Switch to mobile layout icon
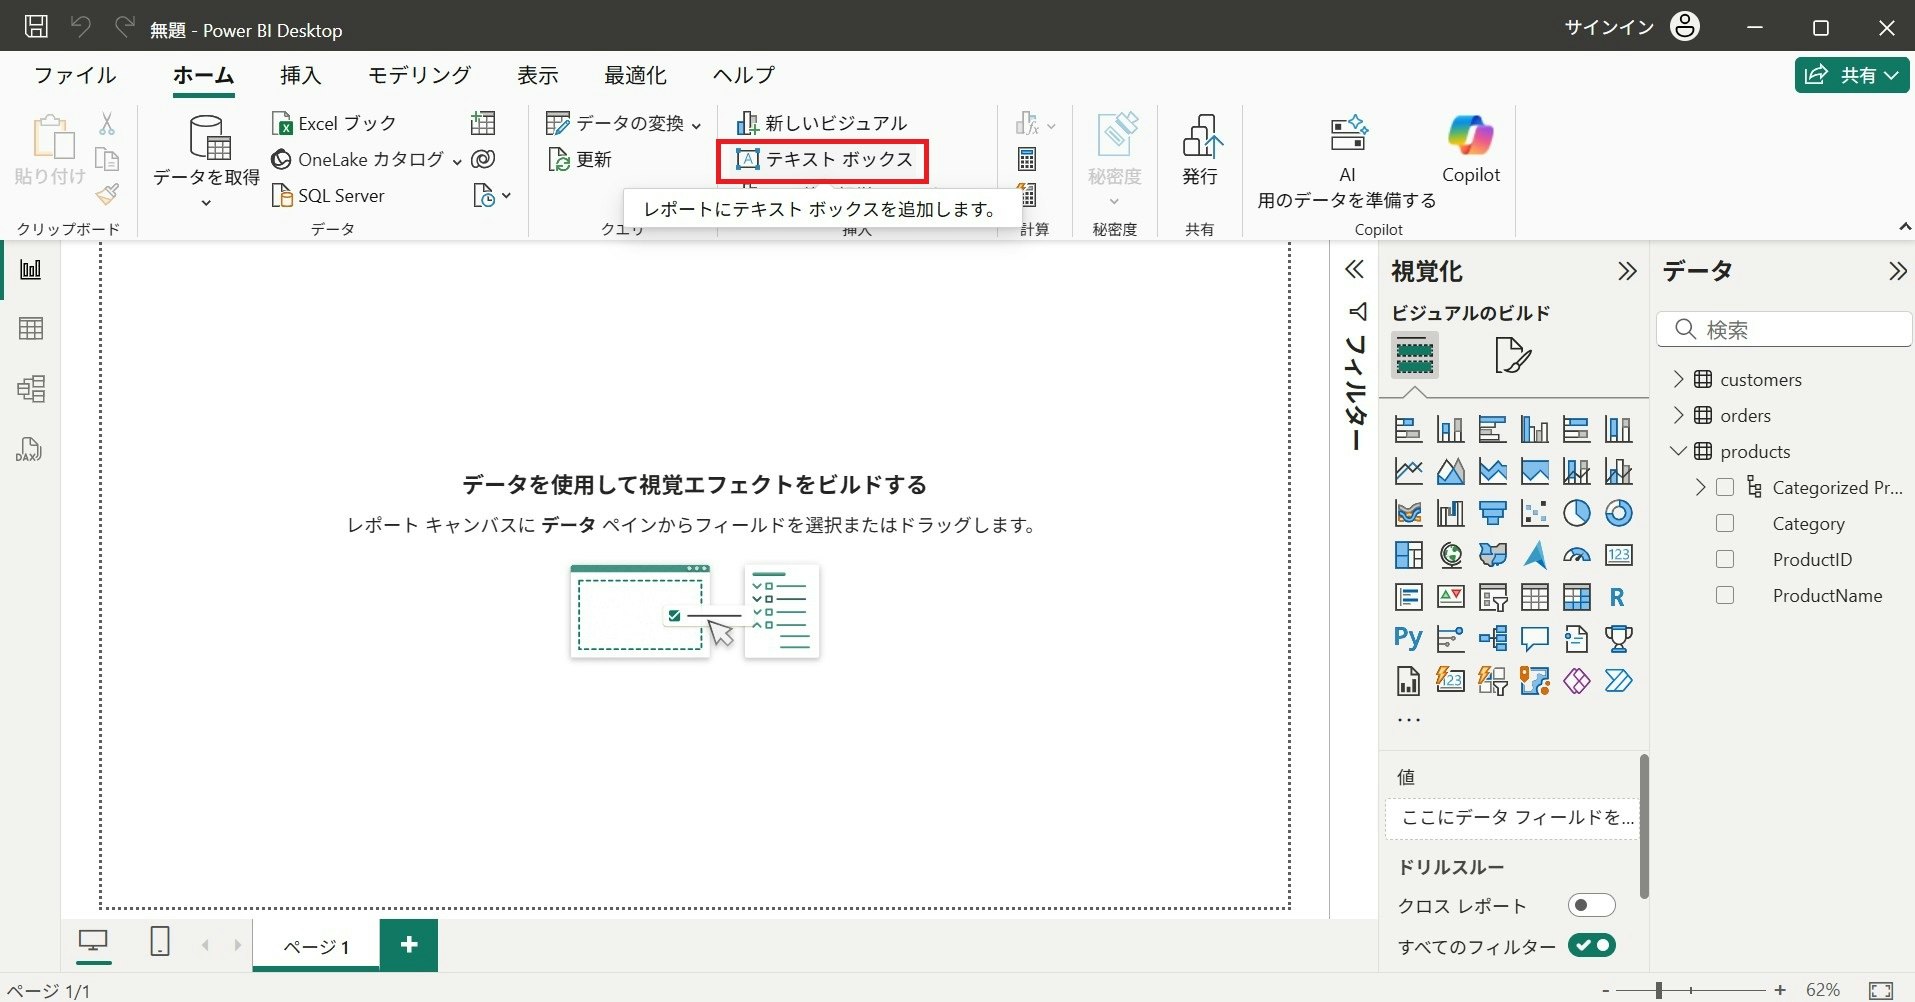The image size is (1915, 1002). (160, 942)
